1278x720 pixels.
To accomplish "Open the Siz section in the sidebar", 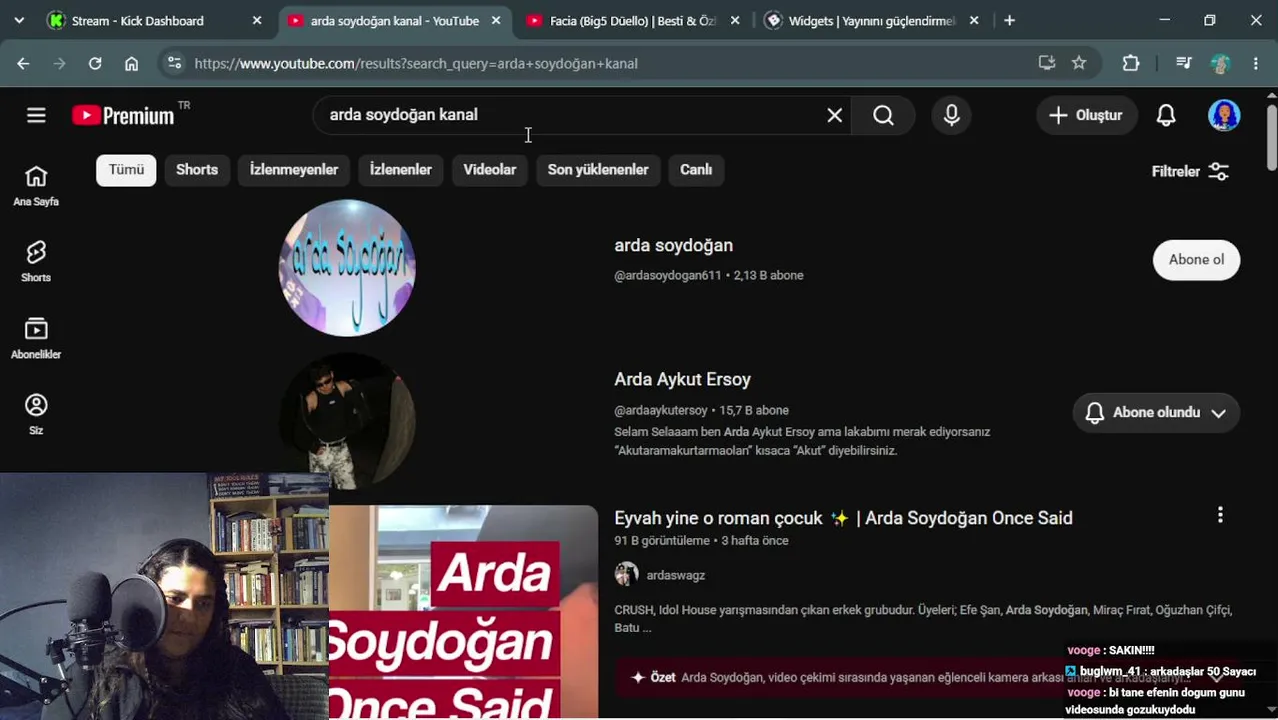I will (x=36, y=415).
